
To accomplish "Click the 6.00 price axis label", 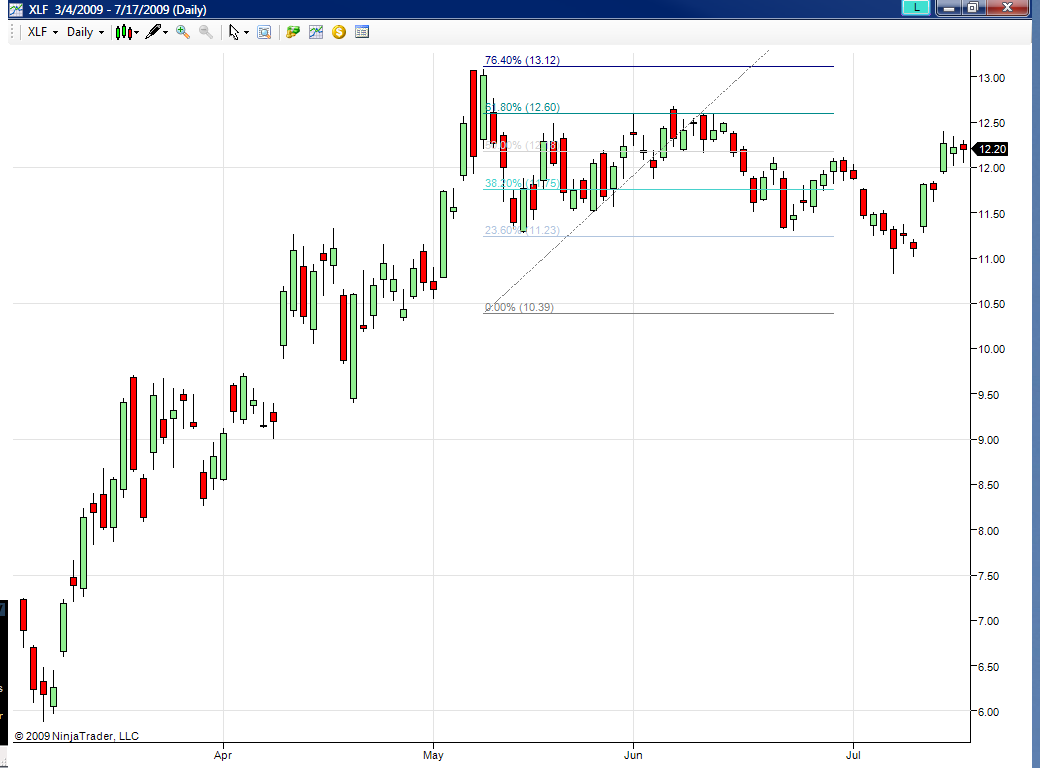I will coord(989,712).
